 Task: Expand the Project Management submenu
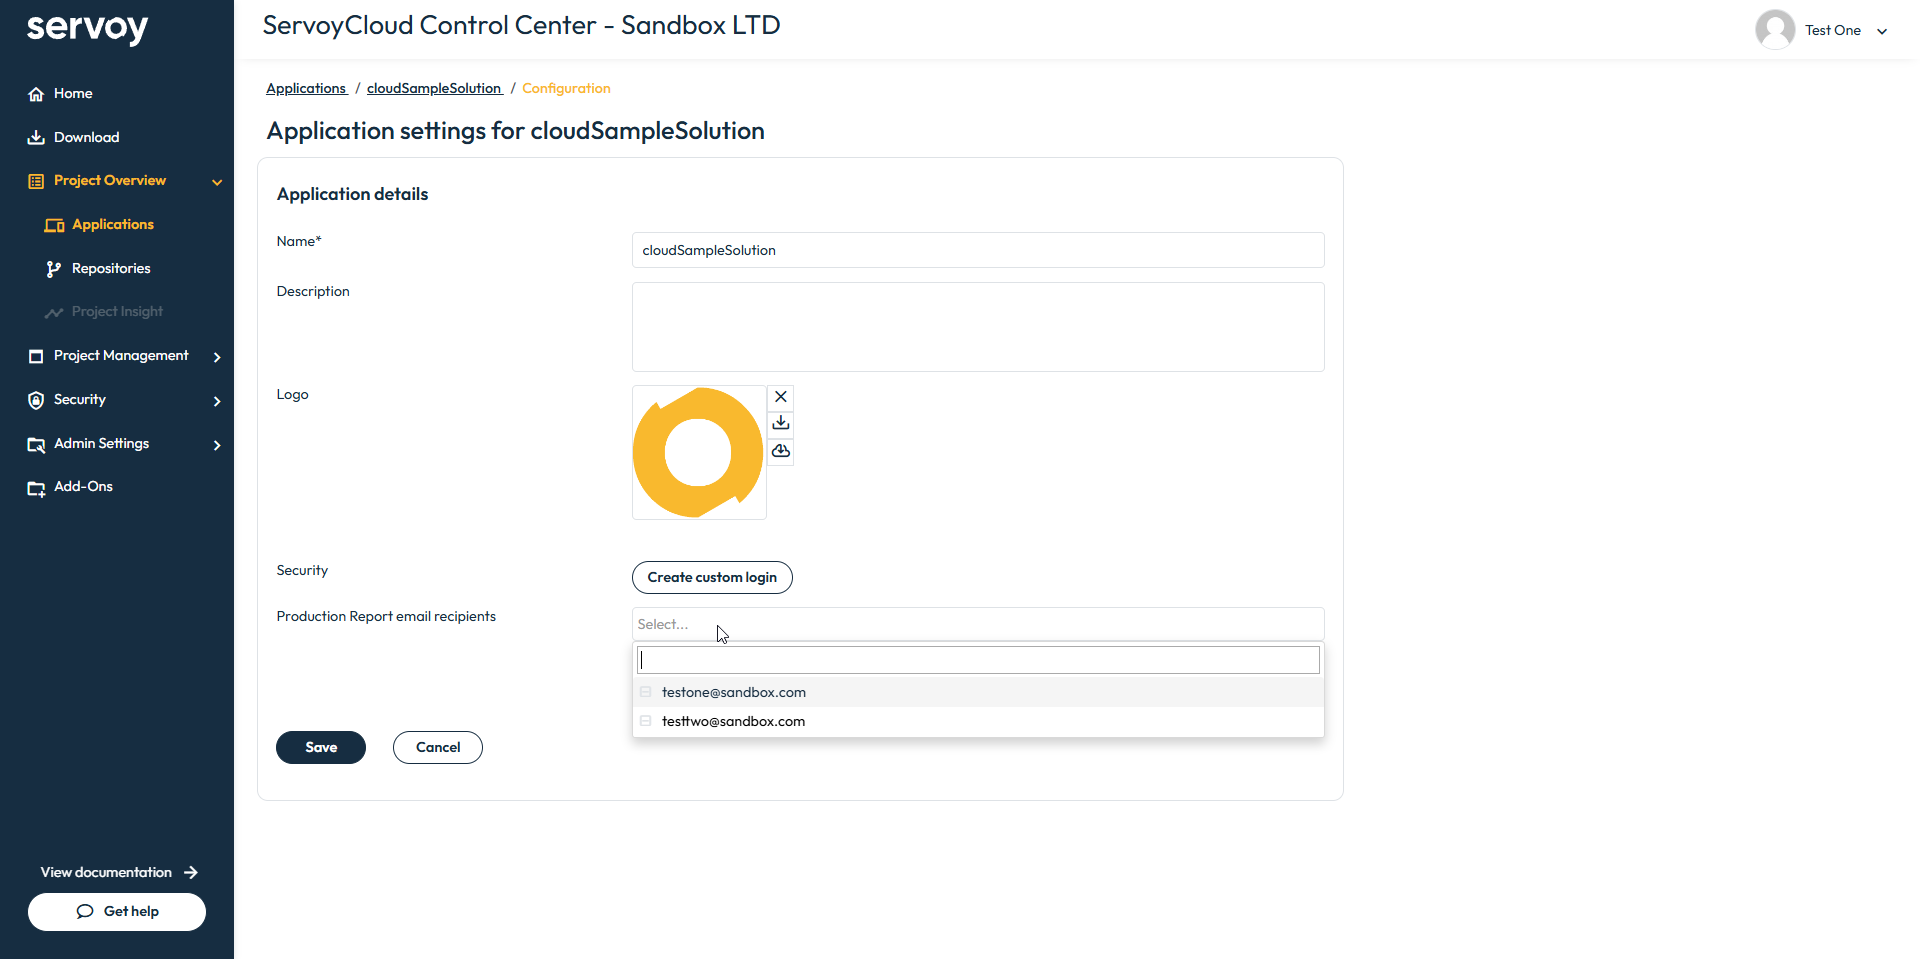point(217,357)
